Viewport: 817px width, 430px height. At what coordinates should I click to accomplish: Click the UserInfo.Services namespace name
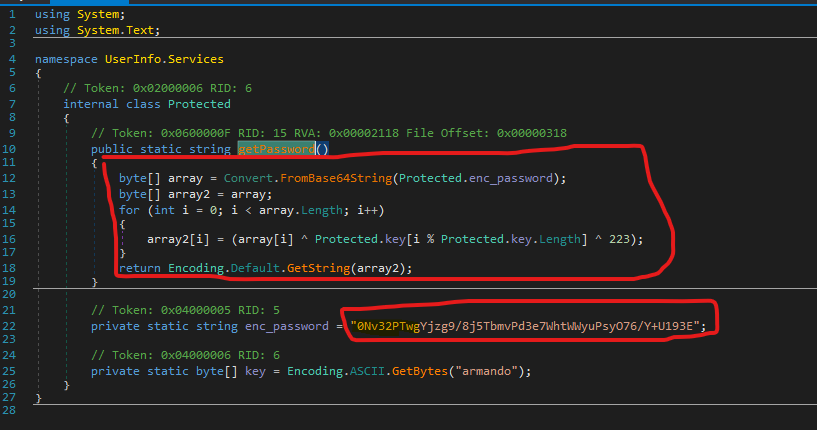pos(164,59)
